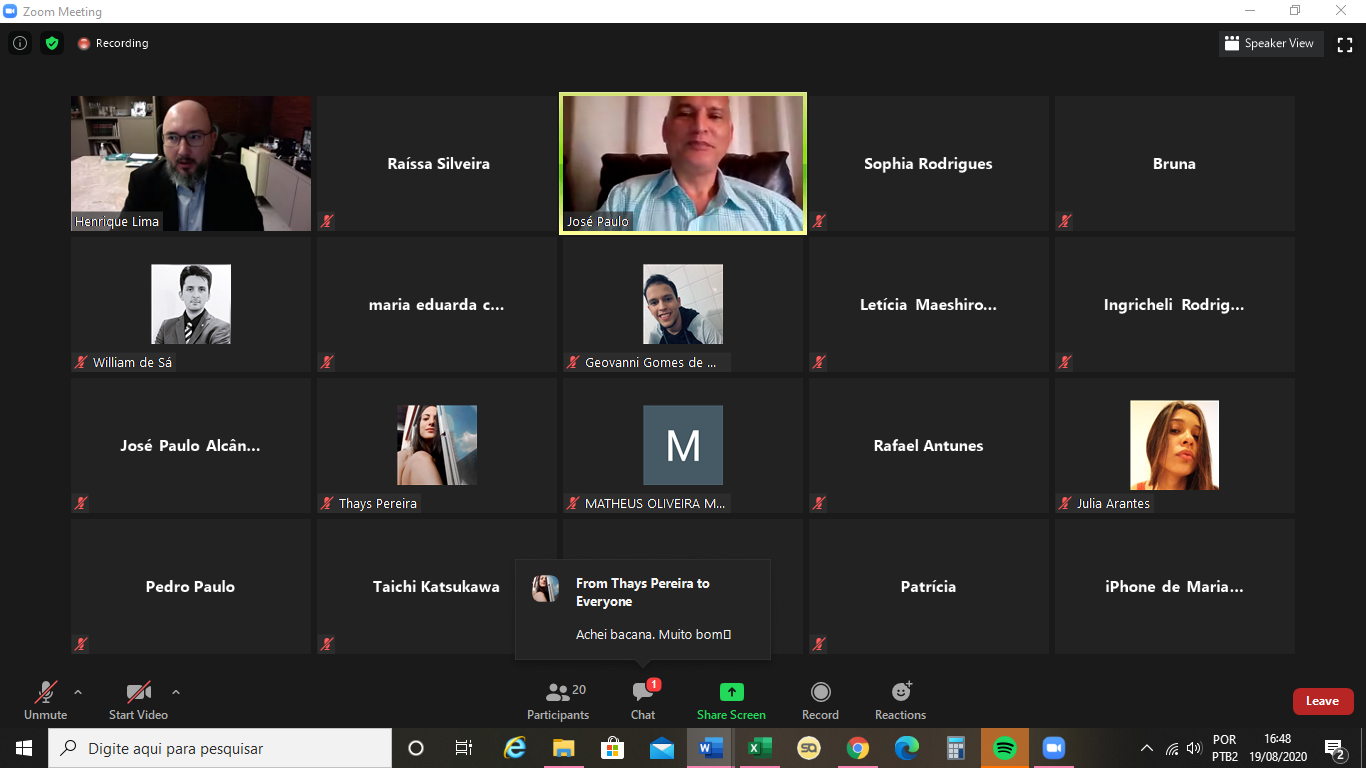Expand video options arrow next to Start Video
The image size is (1366, 768).
176,692
